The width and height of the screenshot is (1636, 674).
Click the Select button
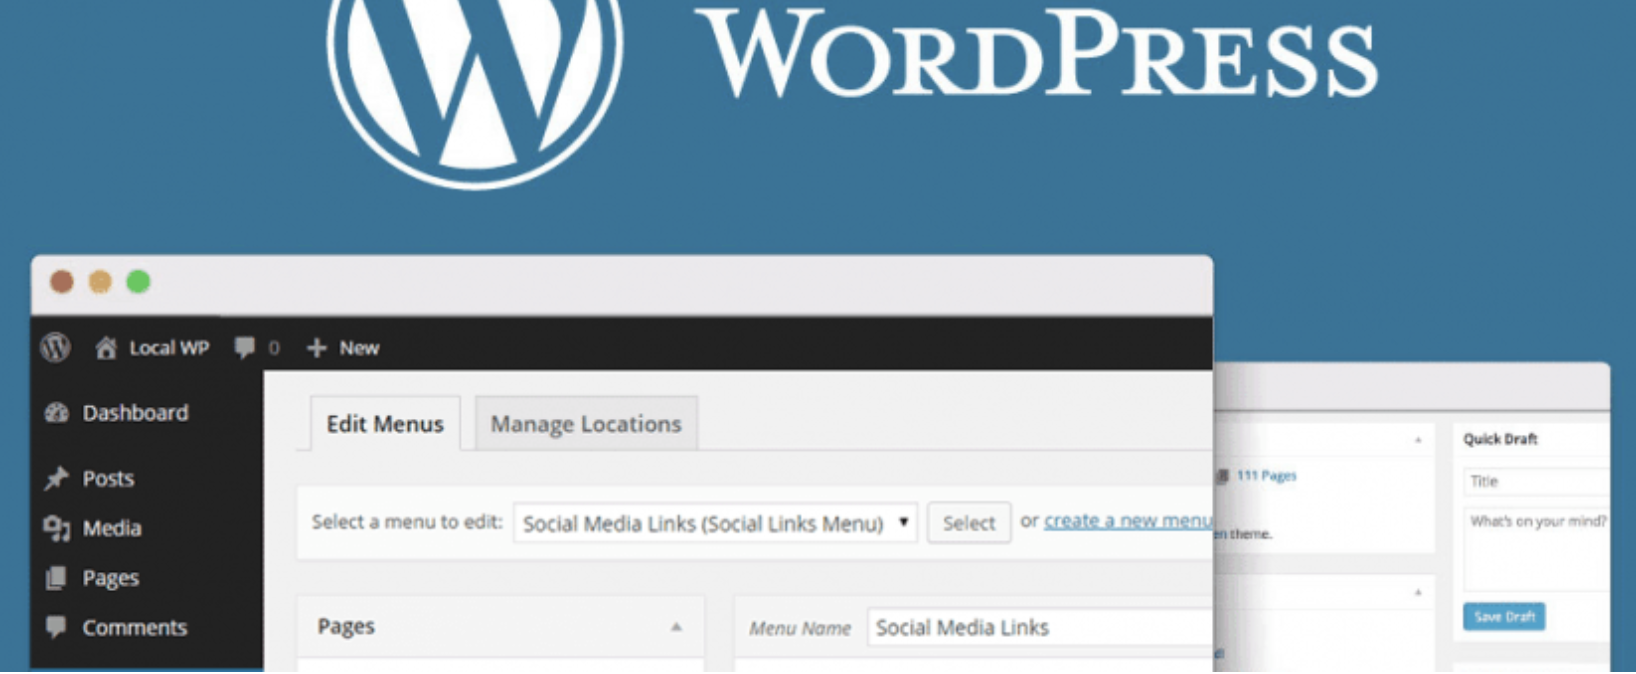click(x=969, y=522)
